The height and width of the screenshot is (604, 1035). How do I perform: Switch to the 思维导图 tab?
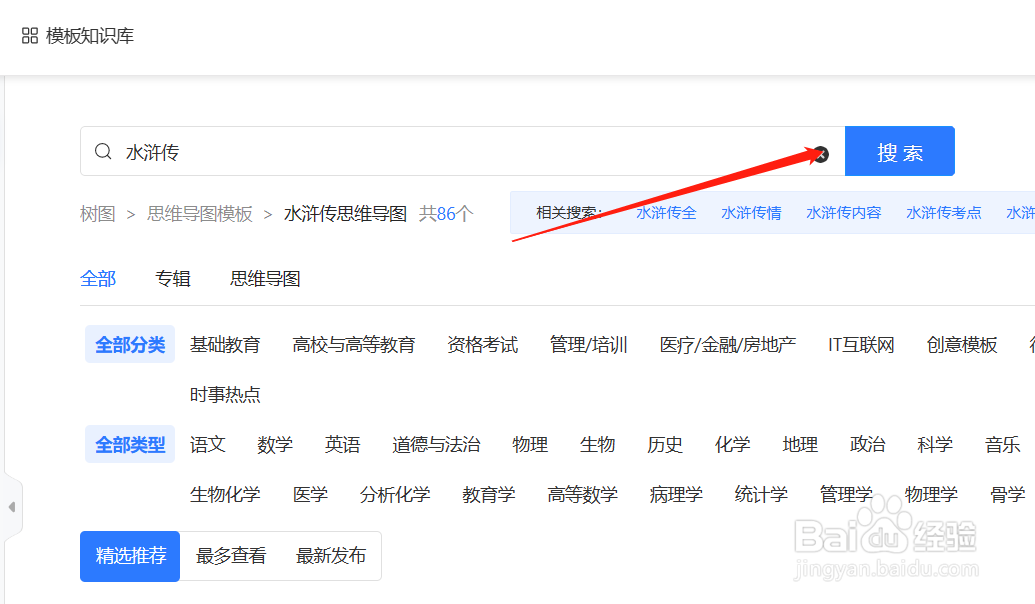[263, 278]
